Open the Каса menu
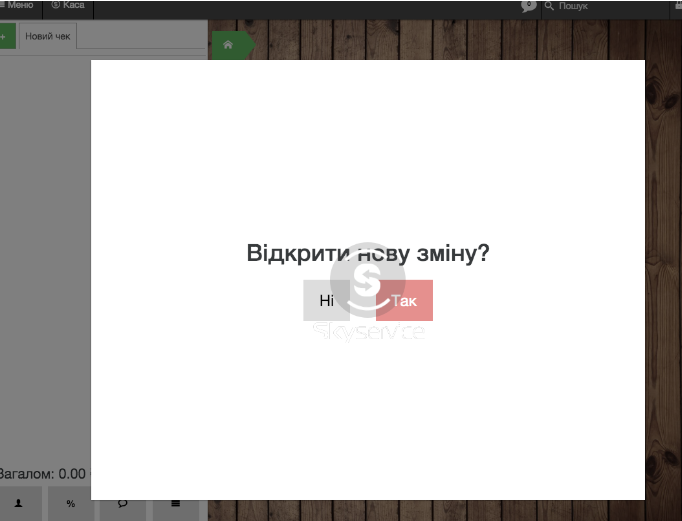 [68, 6]
